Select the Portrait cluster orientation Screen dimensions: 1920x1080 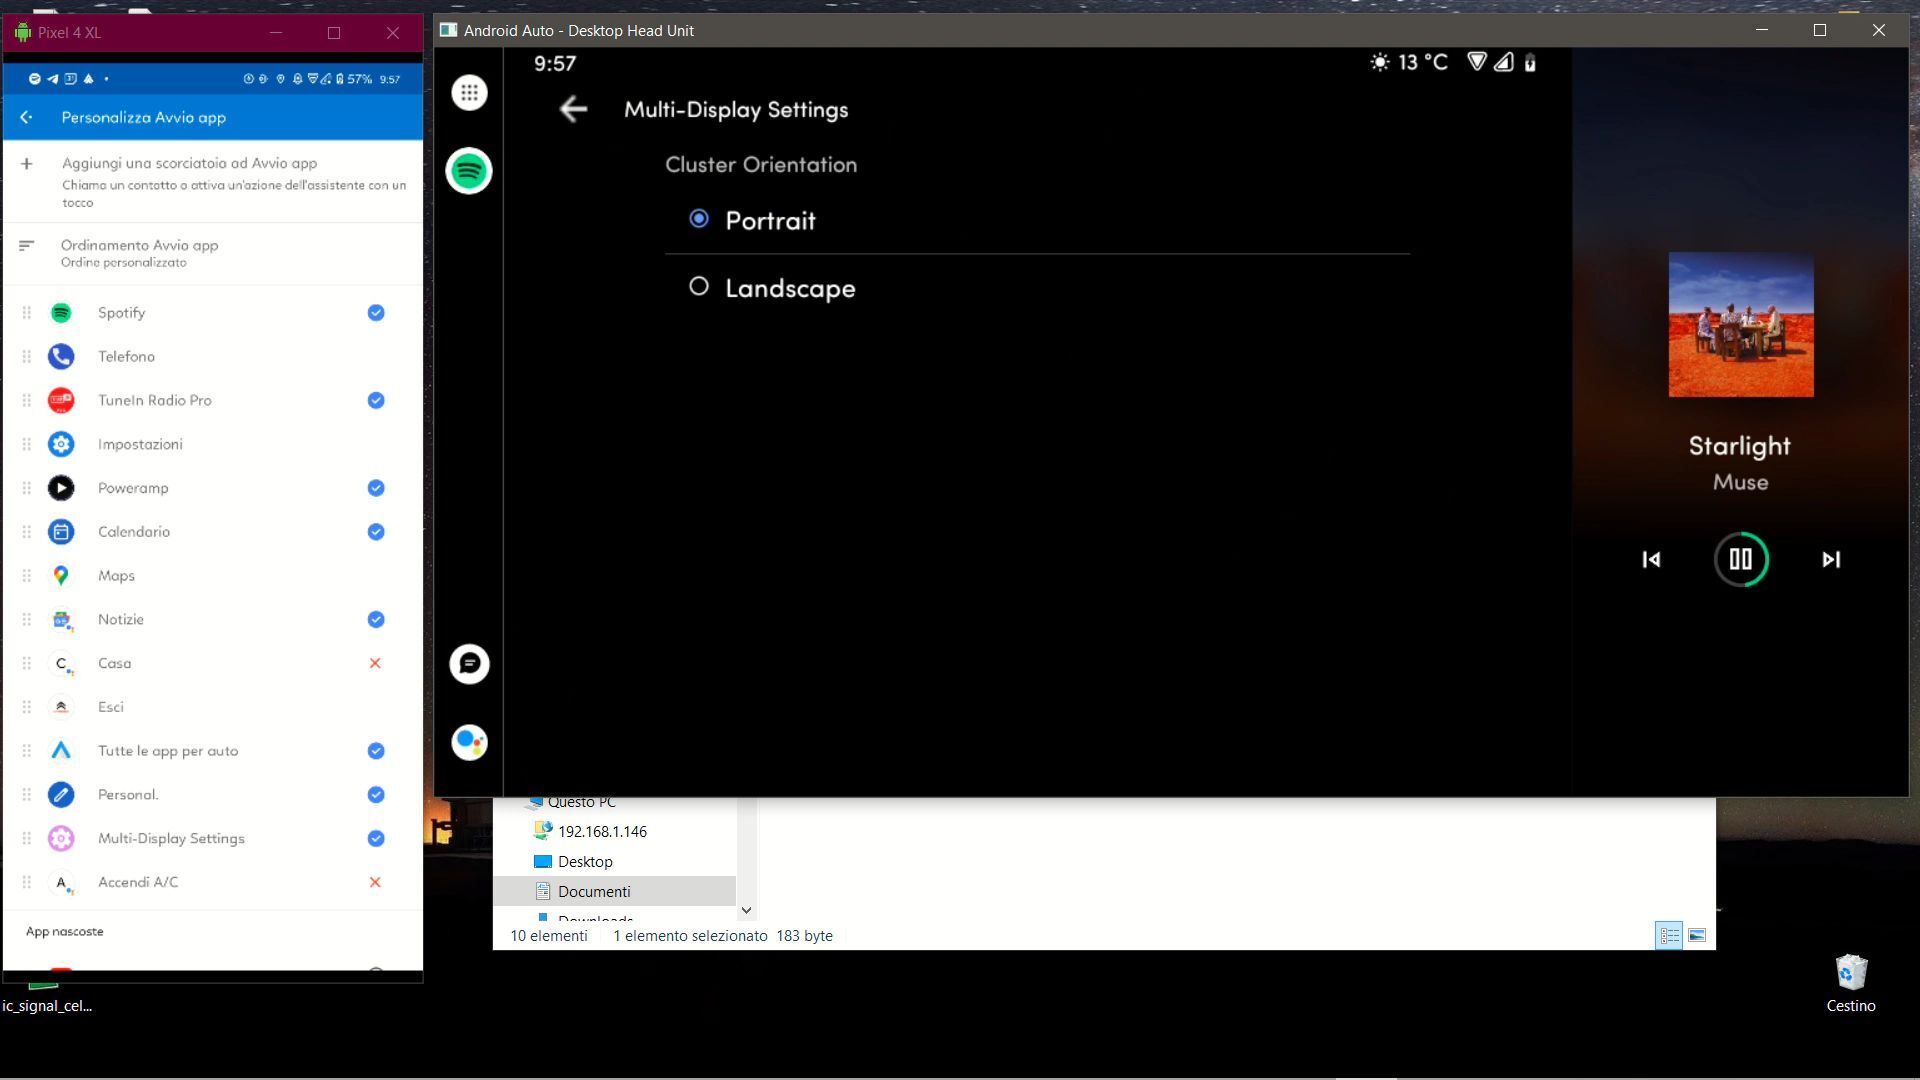point(698,219)
